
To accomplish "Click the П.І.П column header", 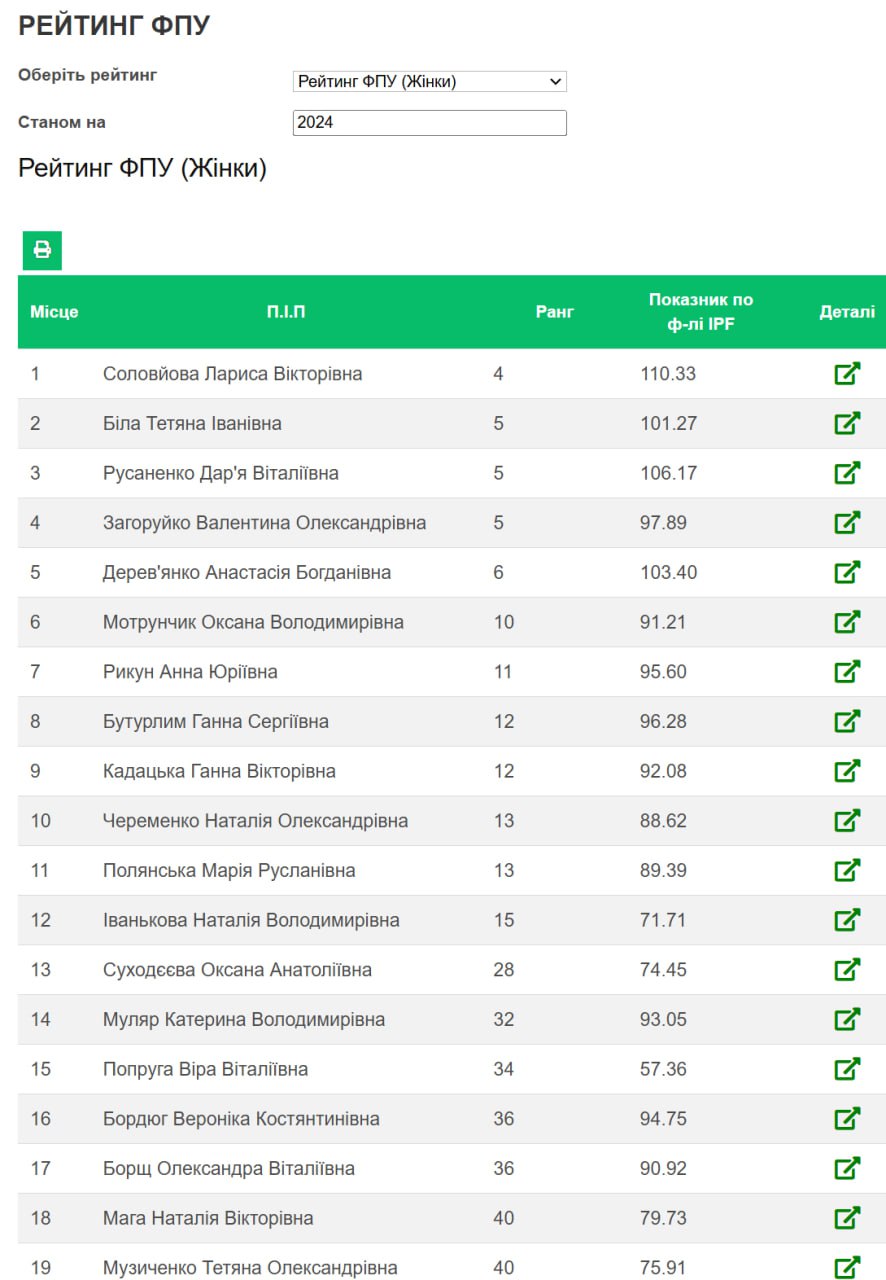I will point(286,312).
